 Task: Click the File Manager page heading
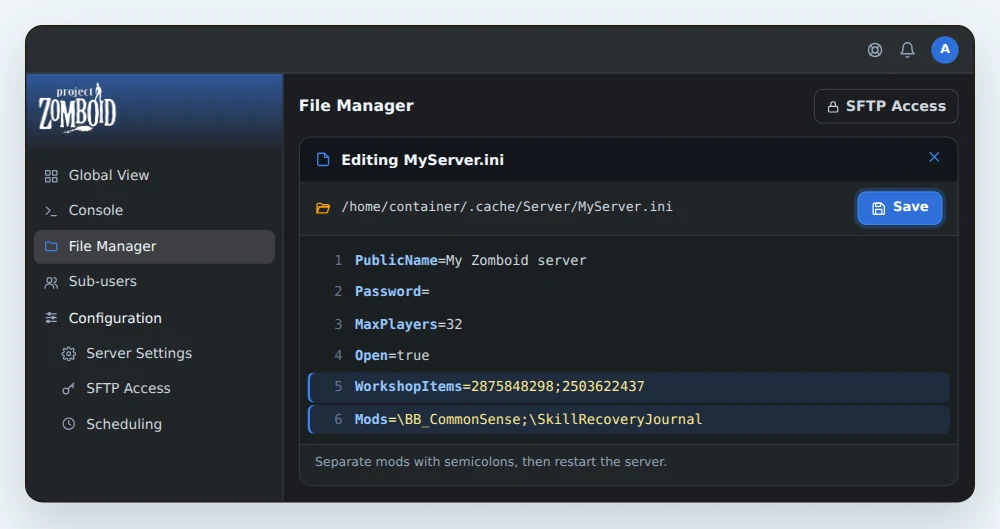[x=357, y=106]
